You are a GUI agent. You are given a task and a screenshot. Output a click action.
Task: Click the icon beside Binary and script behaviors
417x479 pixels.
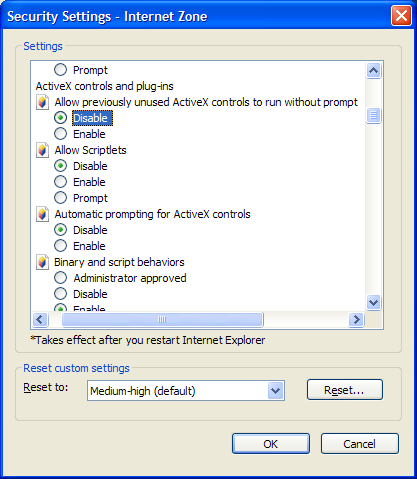(x=42, y=262)
